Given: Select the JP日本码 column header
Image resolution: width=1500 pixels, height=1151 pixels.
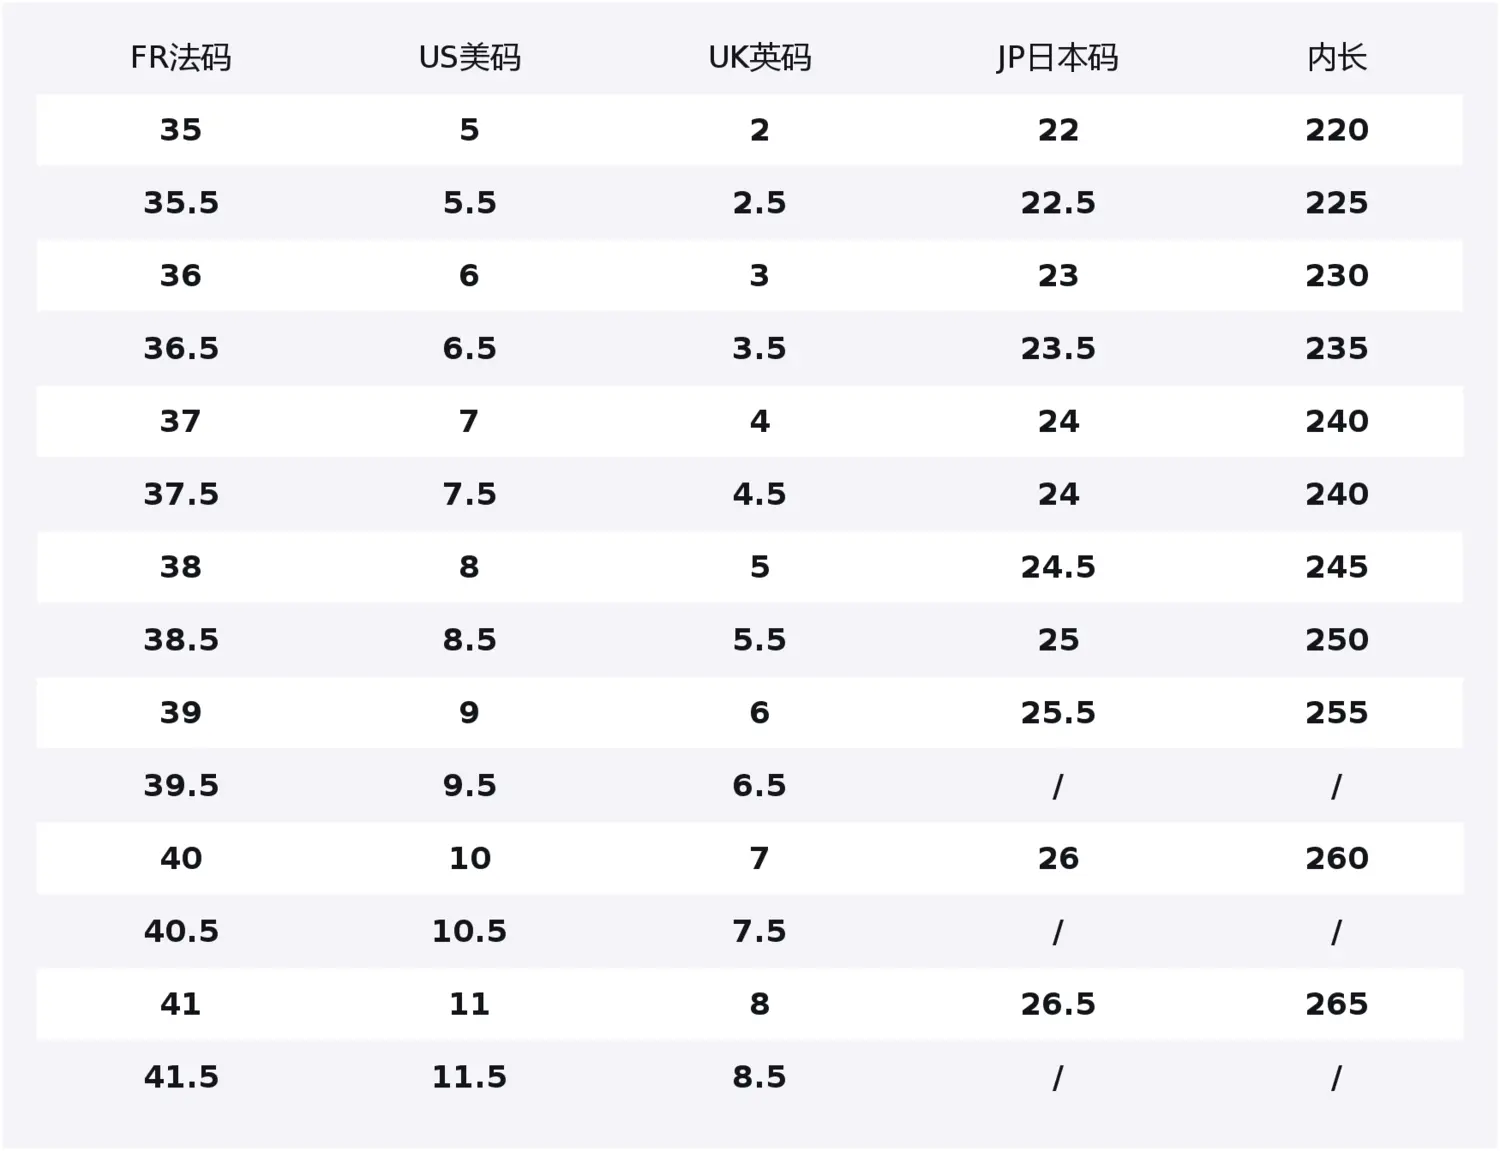Looking at the screenshot, I should pos(1058,58).
